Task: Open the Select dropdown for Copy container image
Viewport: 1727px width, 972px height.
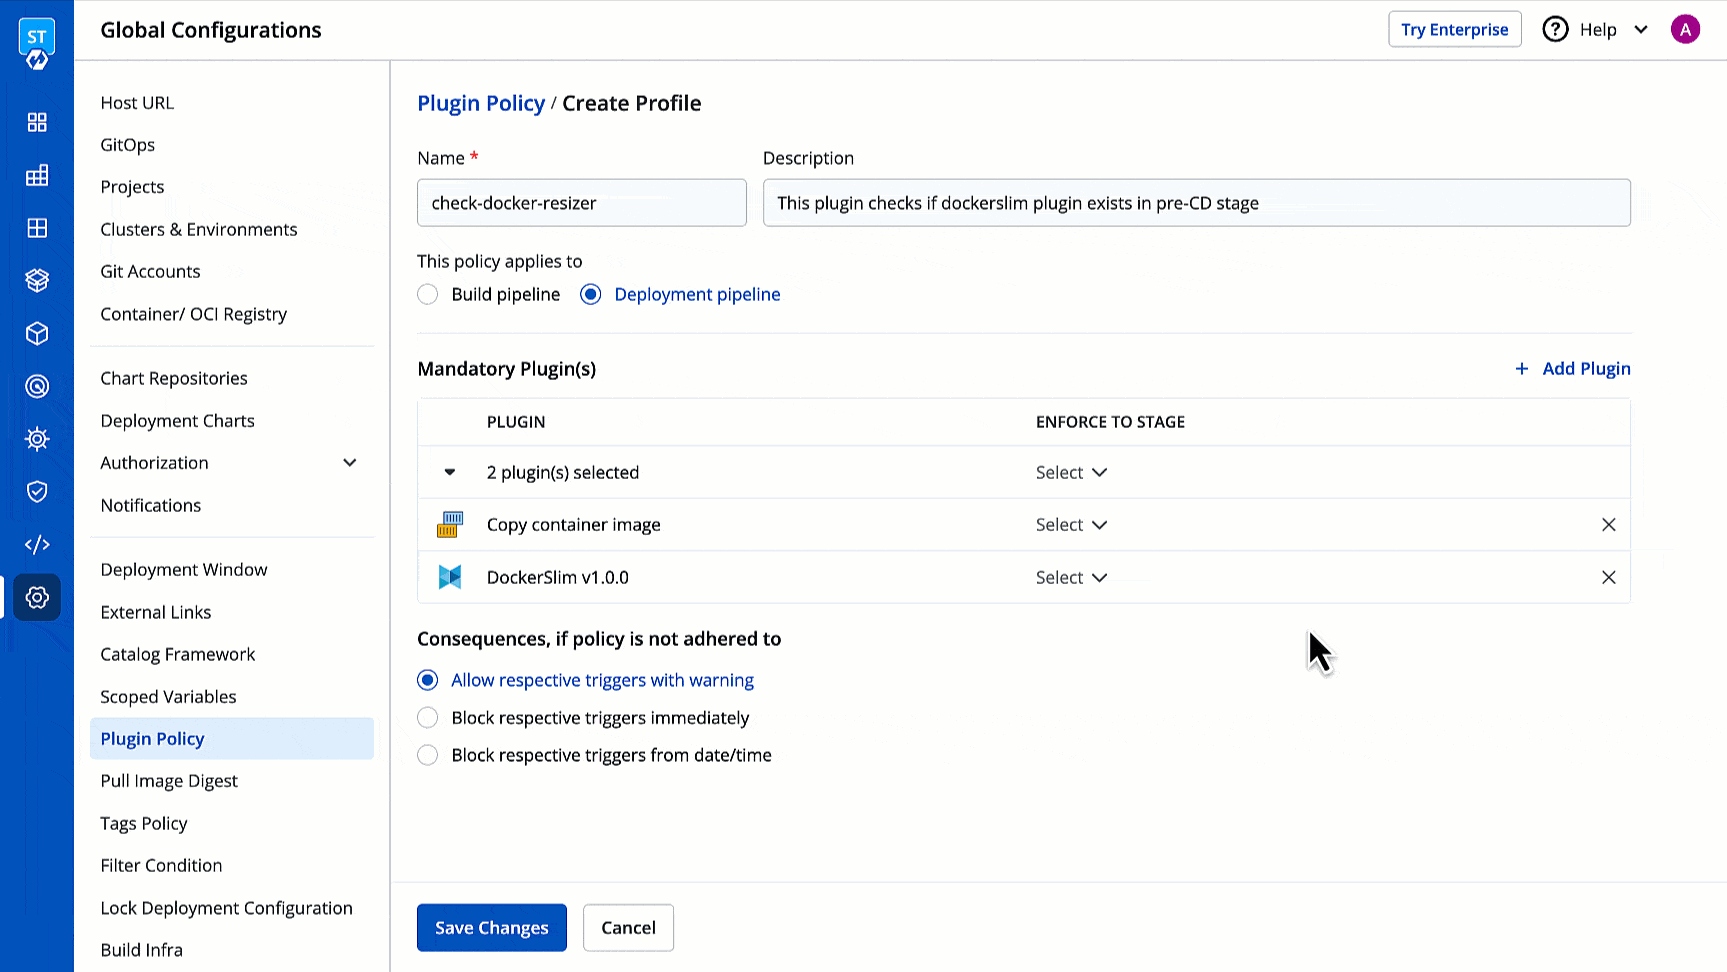Action: coord(1071,524)
